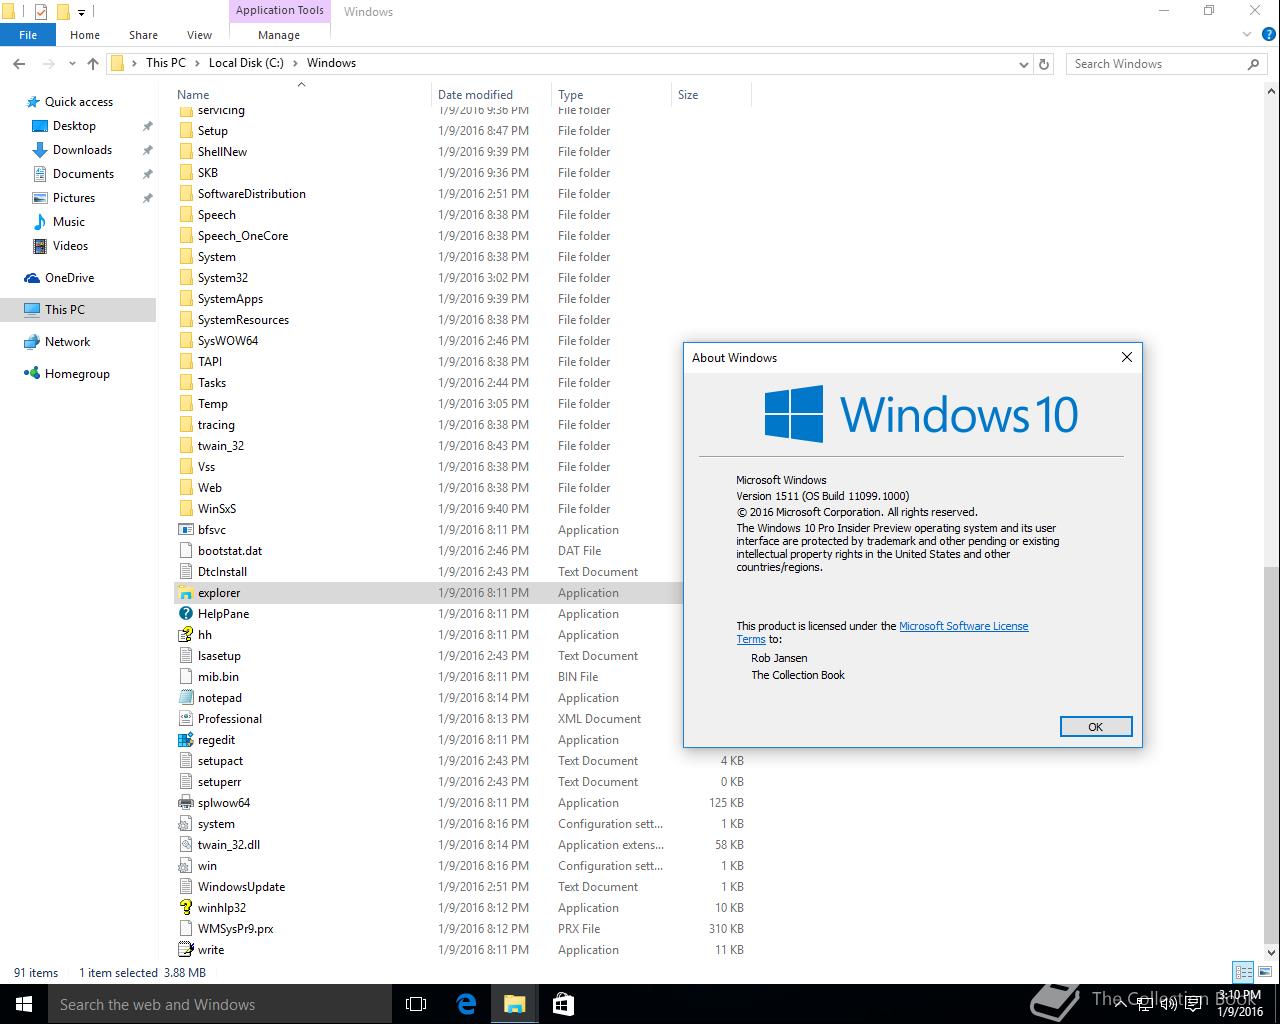Open the regedit application icon
This screenshot has height=1024, width=1280.
[186, 740]
